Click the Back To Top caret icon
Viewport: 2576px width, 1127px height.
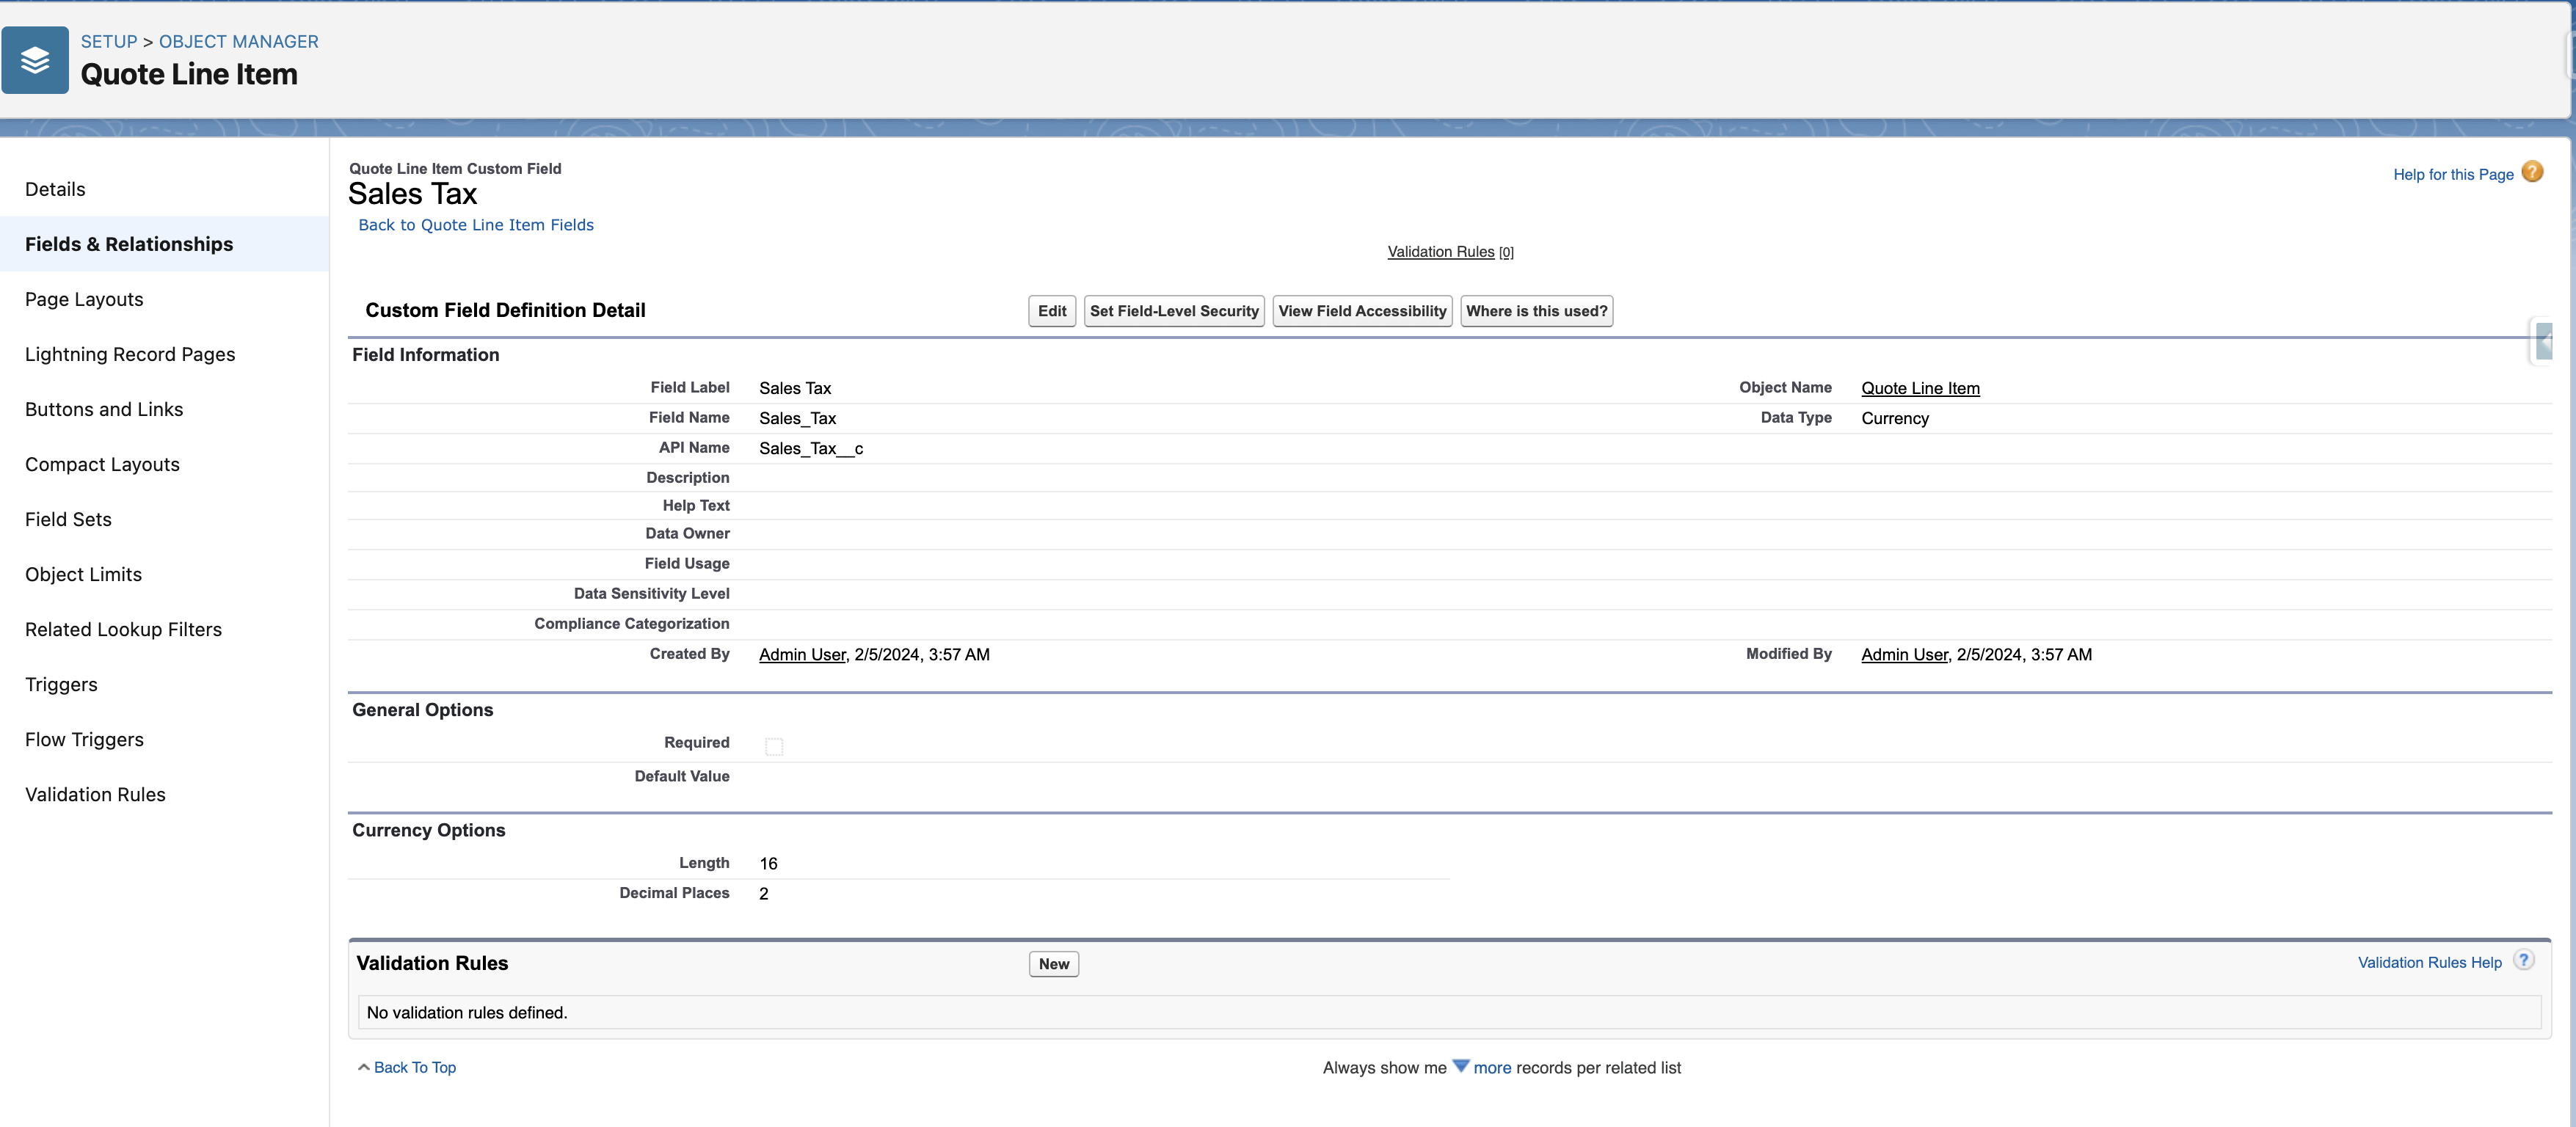tap(363, 1068)
